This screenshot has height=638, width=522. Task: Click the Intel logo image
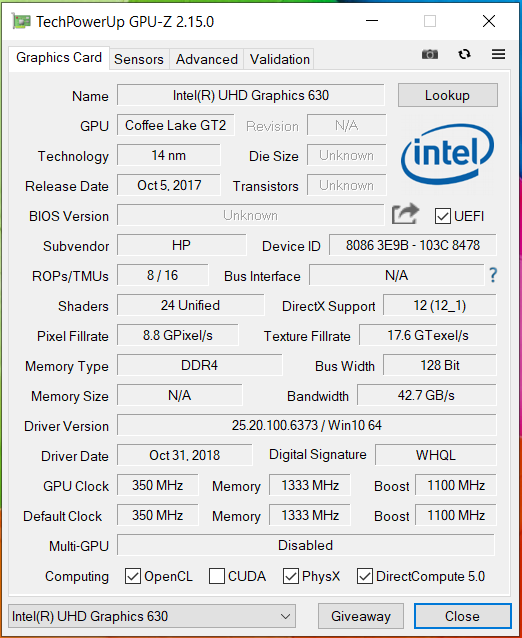pos(448,154)
